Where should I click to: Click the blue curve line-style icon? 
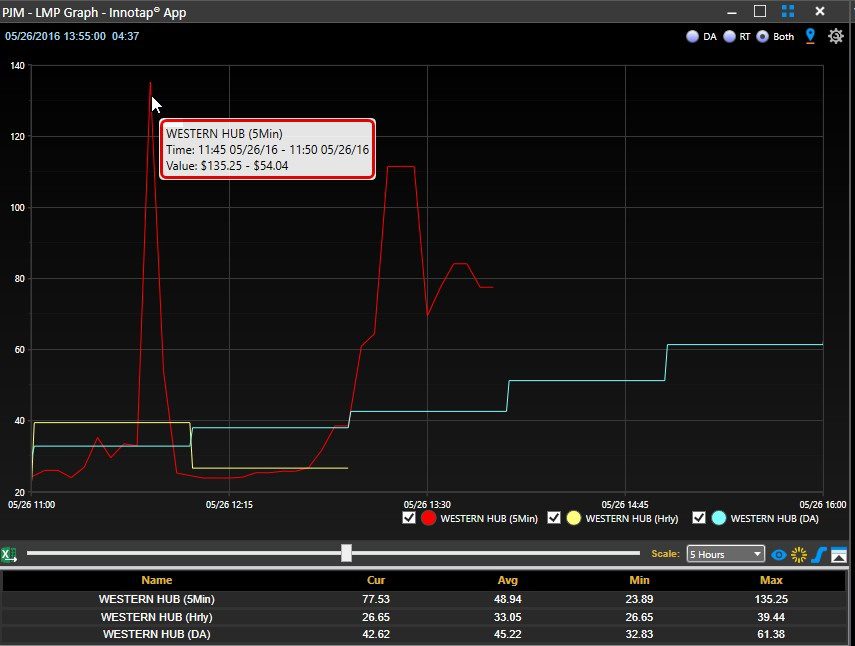click(818, 555)
